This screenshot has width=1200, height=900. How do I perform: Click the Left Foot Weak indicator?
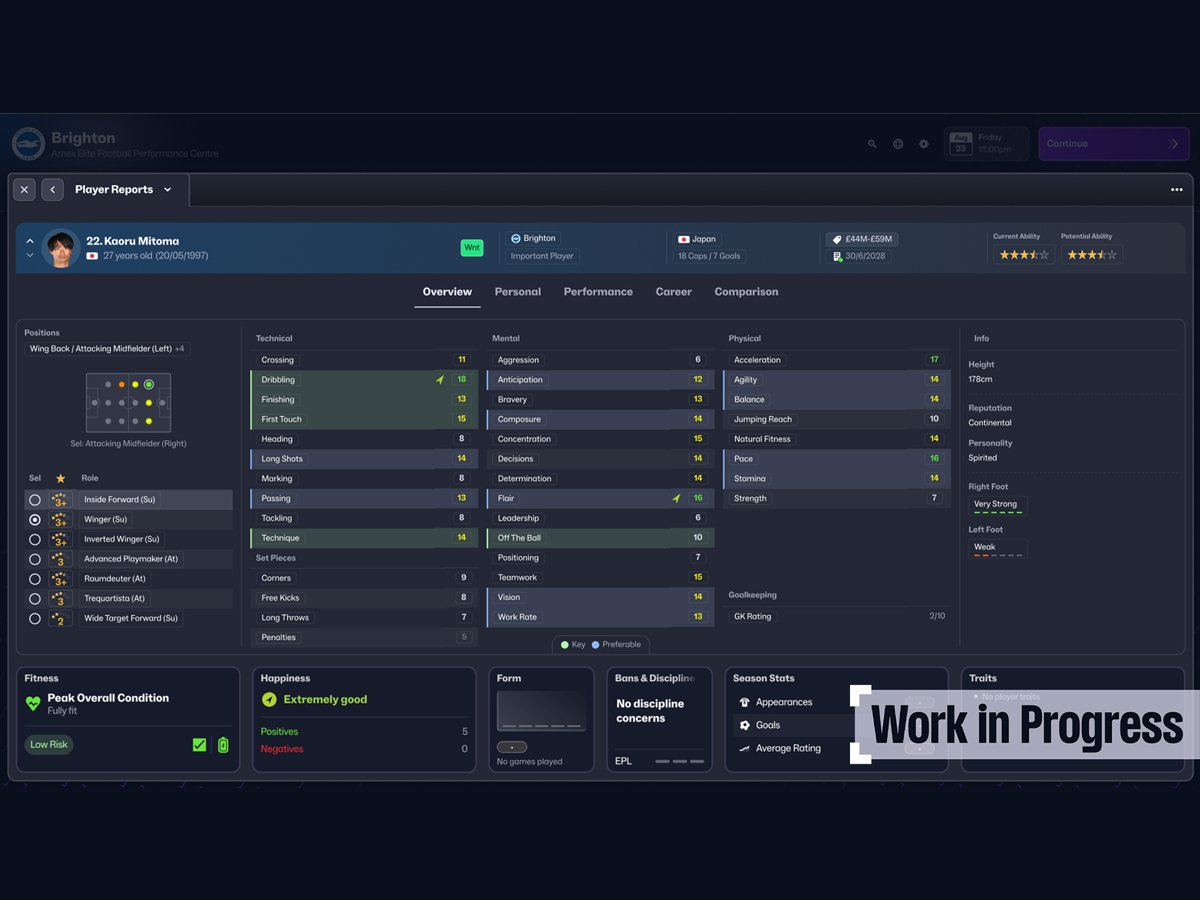(997, 548)
